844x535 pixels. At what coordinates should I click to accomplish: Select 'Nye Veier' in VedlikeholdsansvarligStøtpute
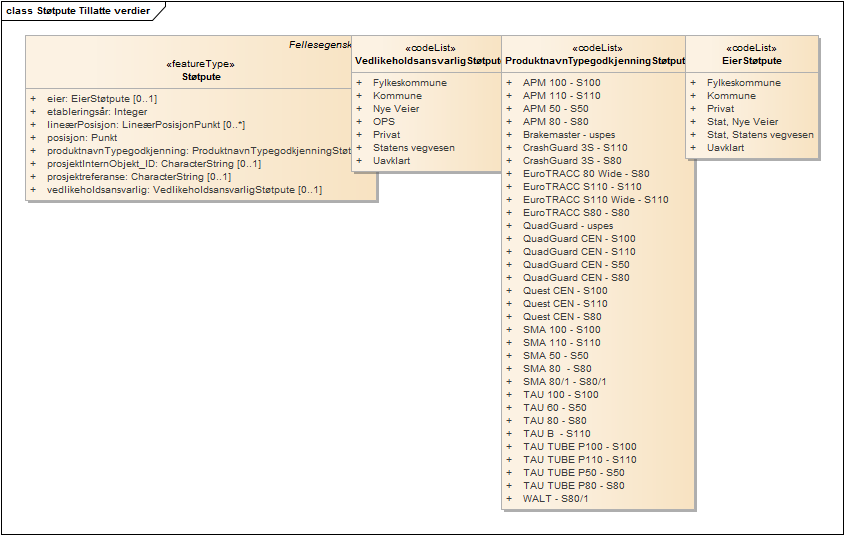396,108
